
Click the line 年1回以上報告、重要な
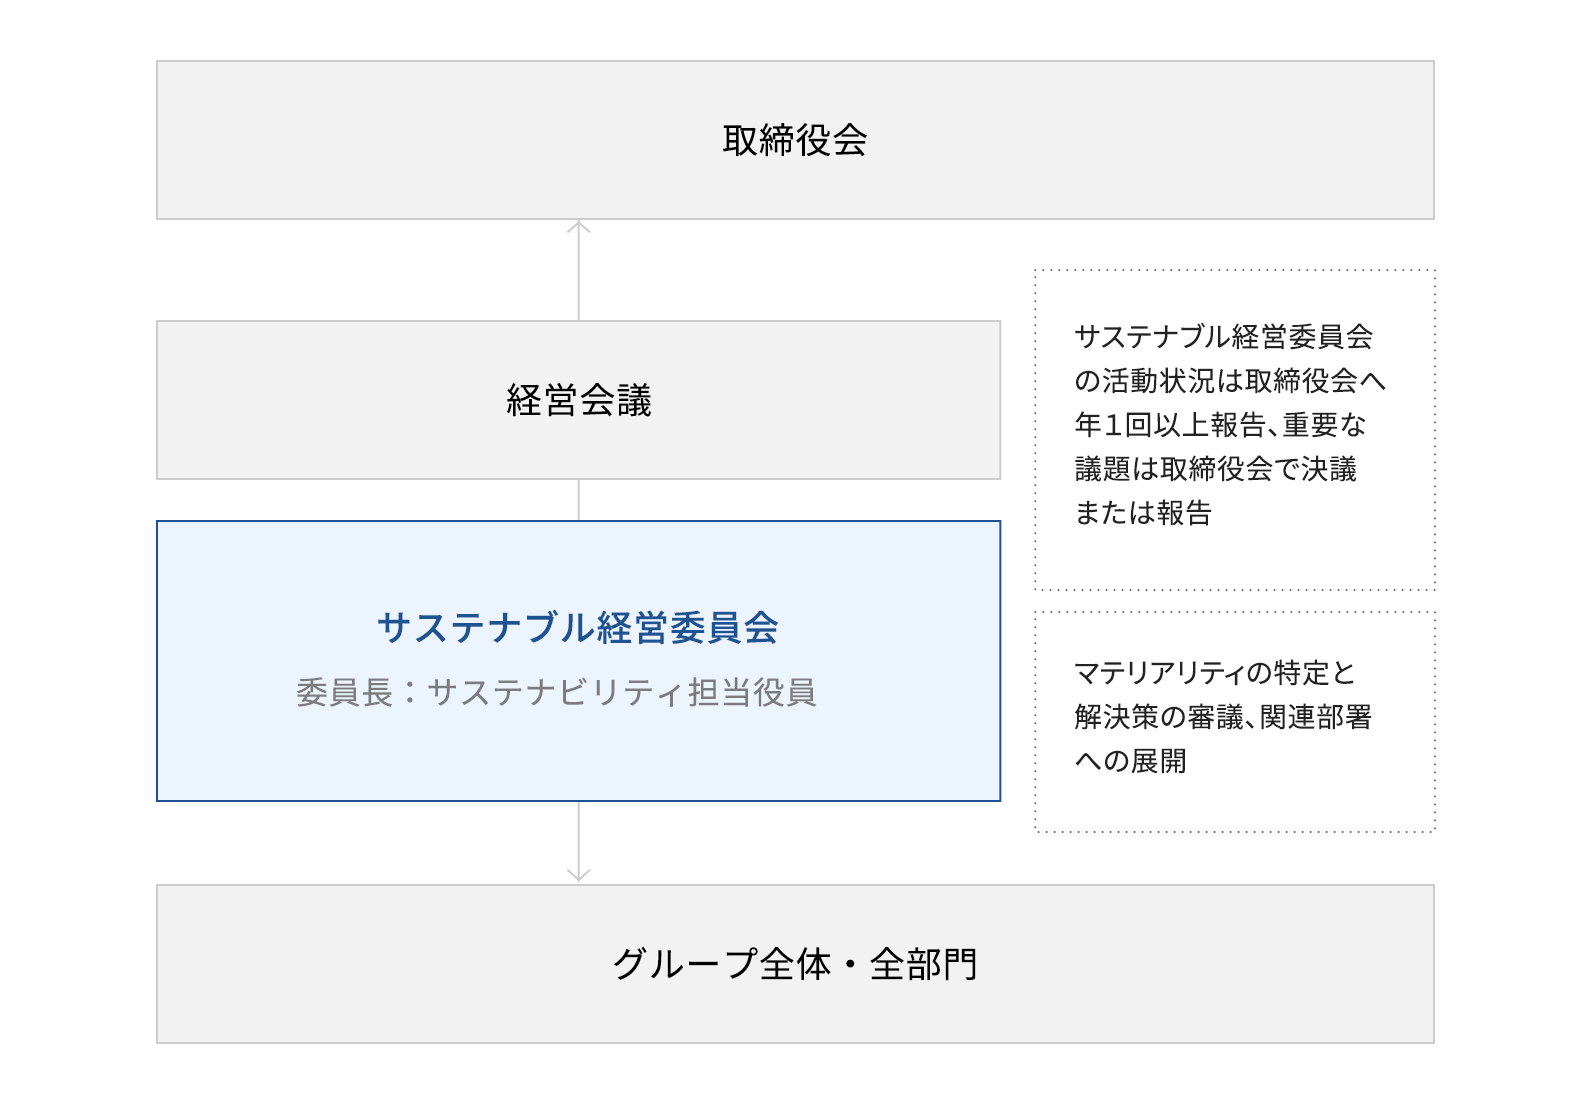[1220, 425]
